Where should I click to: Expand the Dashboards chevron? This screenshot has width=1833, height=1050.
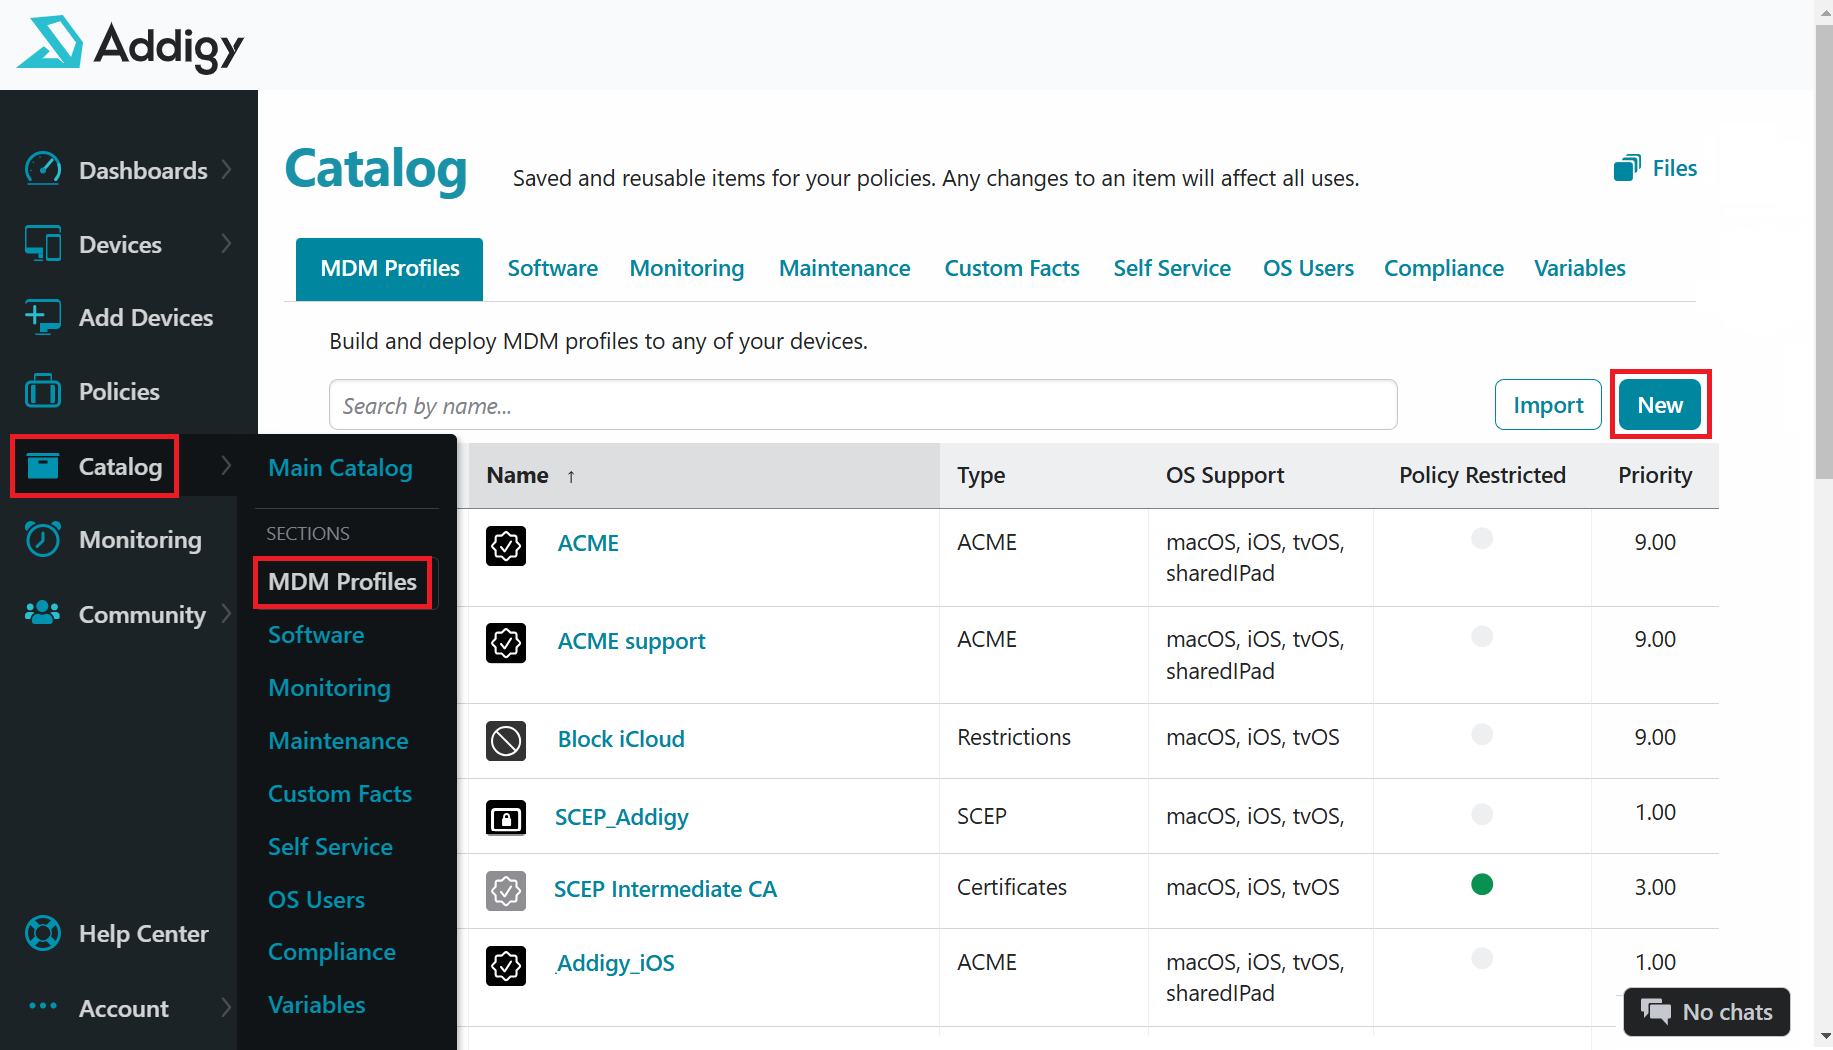pos(227,169)
